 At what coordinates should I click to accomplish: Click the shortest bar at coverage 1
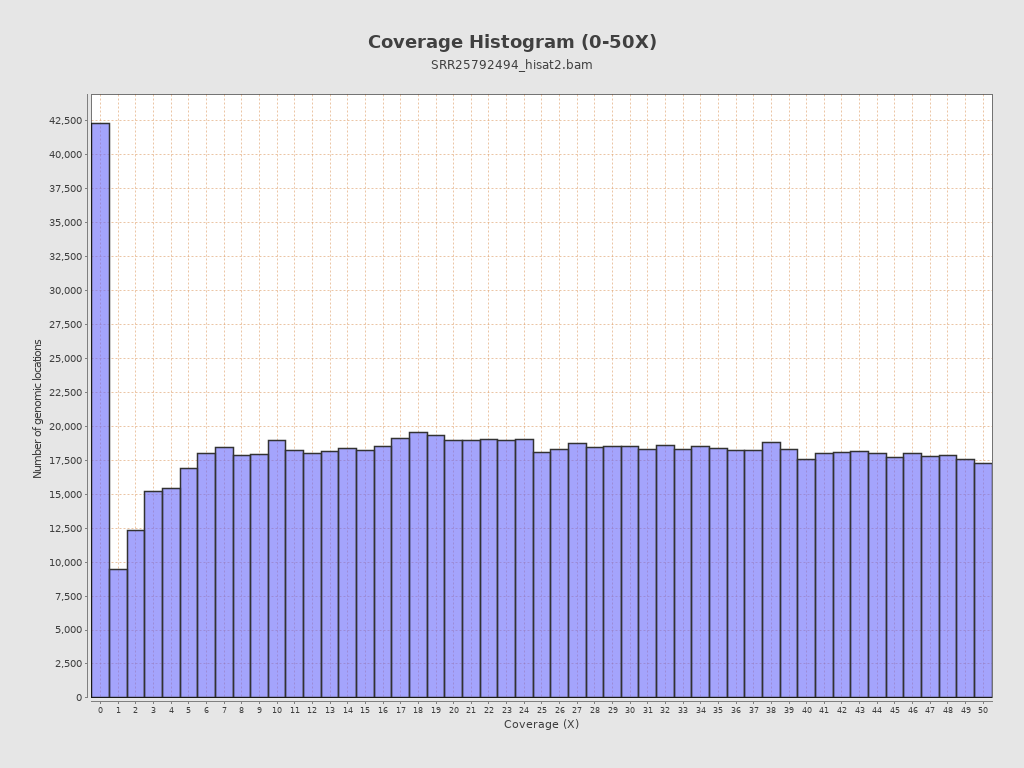click(118, 633)
